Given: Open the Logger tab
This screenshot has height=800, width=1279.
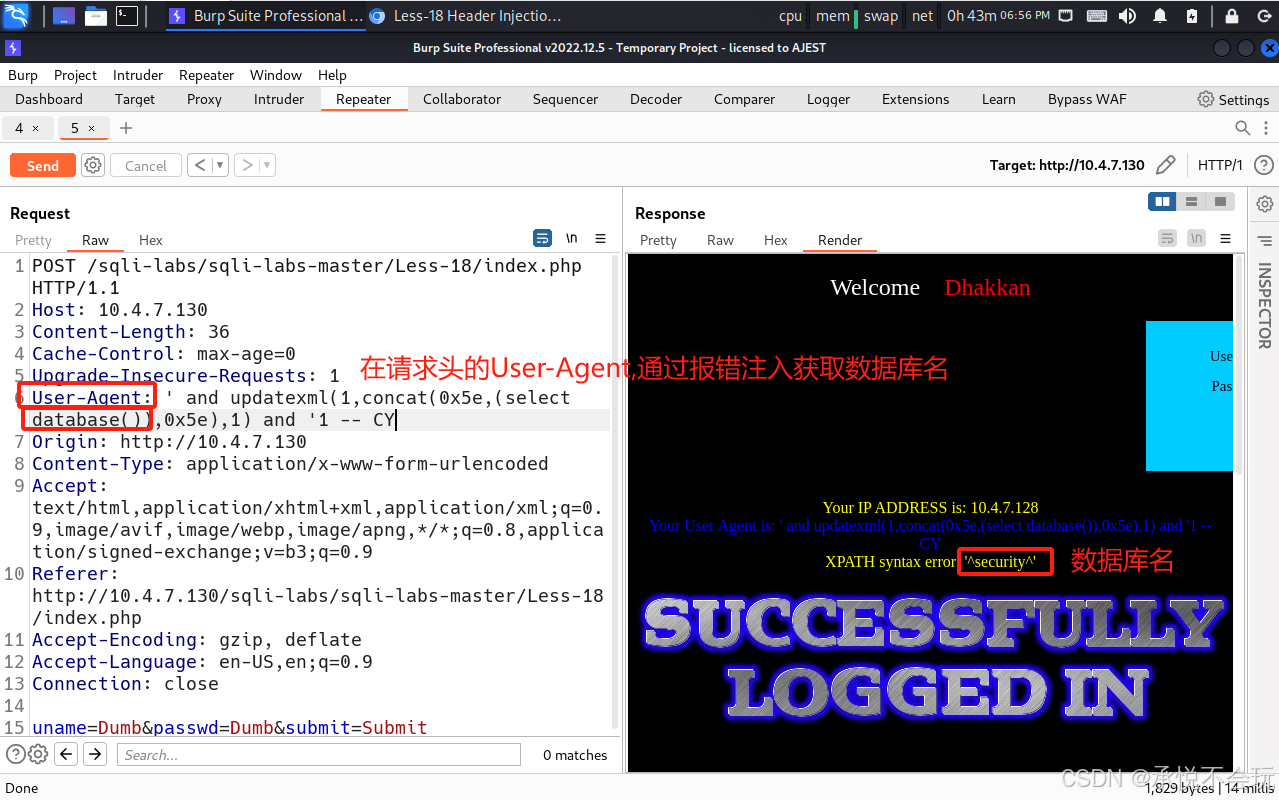Looking at the screenshot, I should pyautogui.click(x=828, y=99).
